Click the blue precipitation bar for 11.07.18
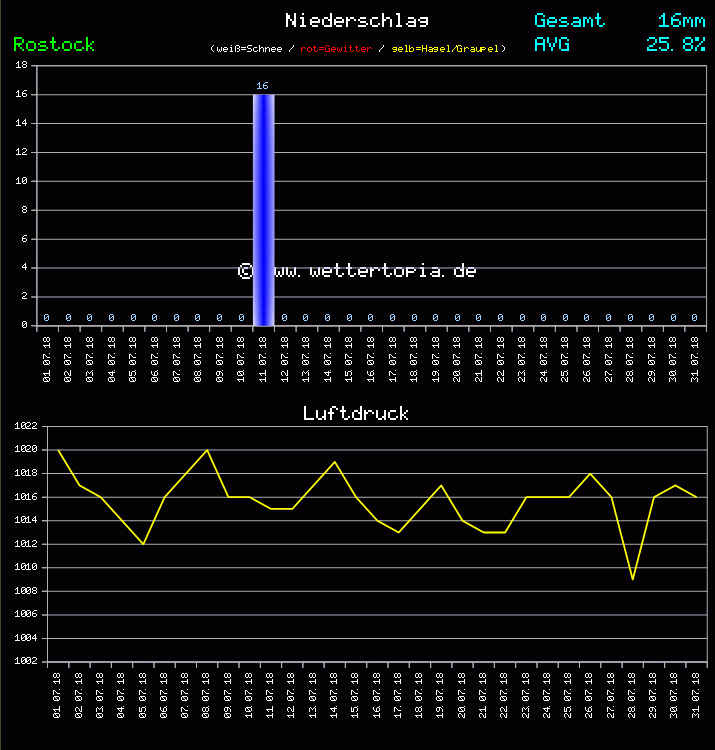This screenshot has width=715, height=750. tap(263, 210)
